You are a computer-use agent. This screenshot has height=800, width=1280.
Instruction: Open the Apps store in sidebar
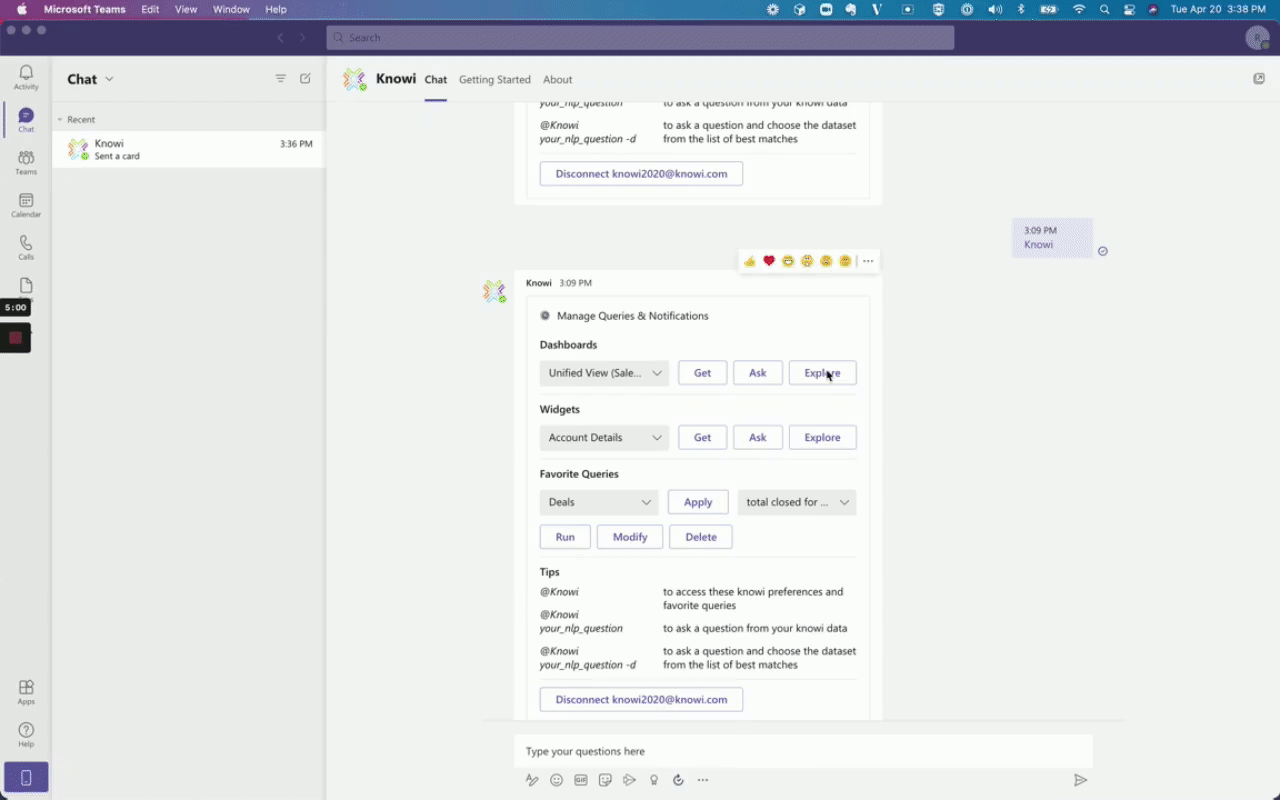point(26,691)
